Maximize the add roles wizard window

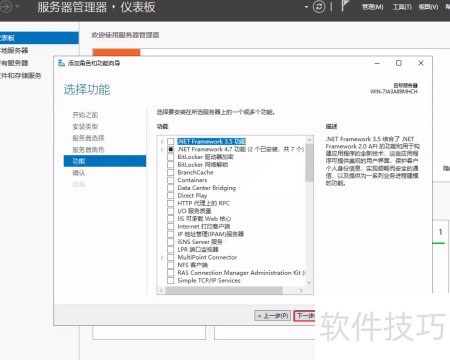(399, 63)
